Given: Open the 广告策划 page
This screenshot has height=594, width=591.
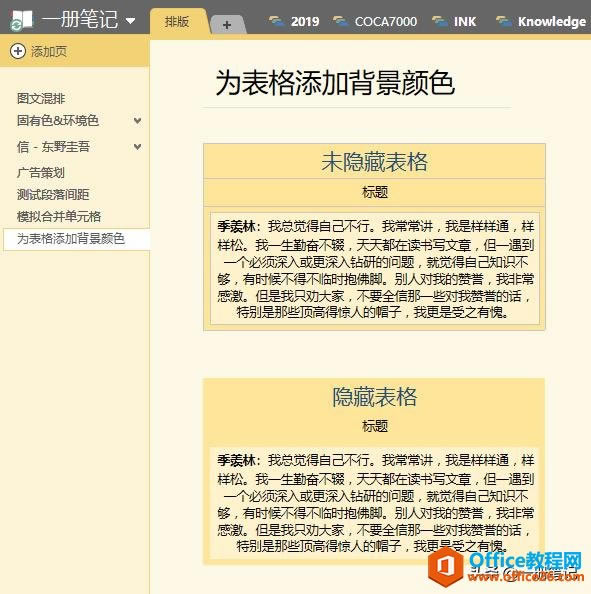Looking at the screenshot, I should [x=41, y=173].
